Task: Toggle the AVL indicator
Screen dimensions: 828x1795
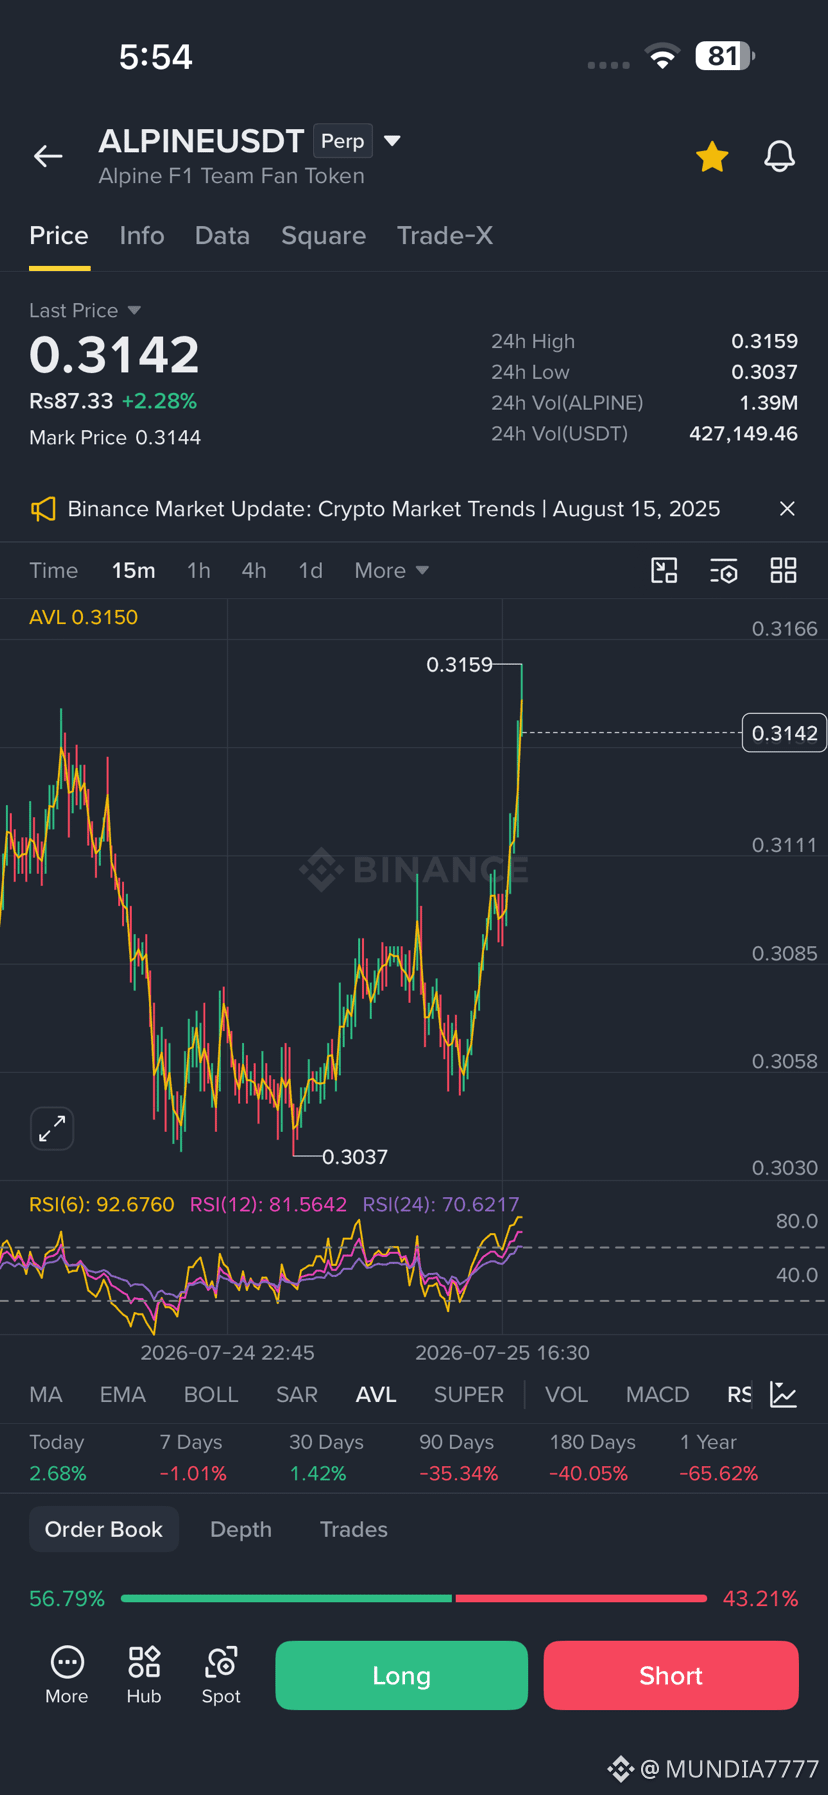Action: pos(376,1395)
